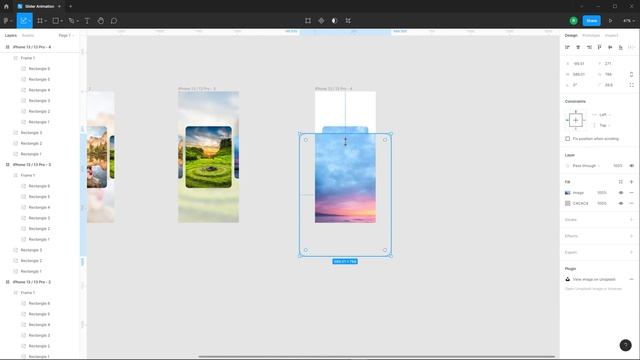Open the Page 1 pages dropdown
This screenshot has width=640, height=360.
(67, 36)
